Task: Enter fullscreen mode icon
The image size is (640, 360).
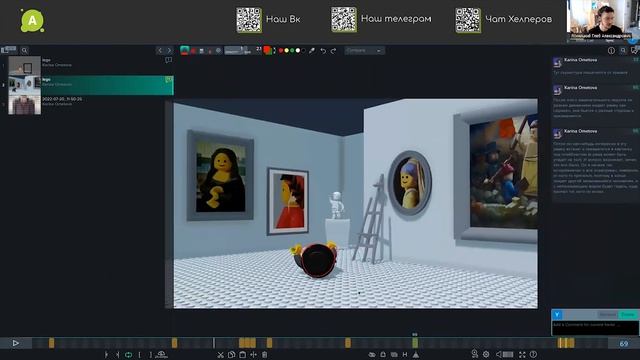Action: point(522,354)
